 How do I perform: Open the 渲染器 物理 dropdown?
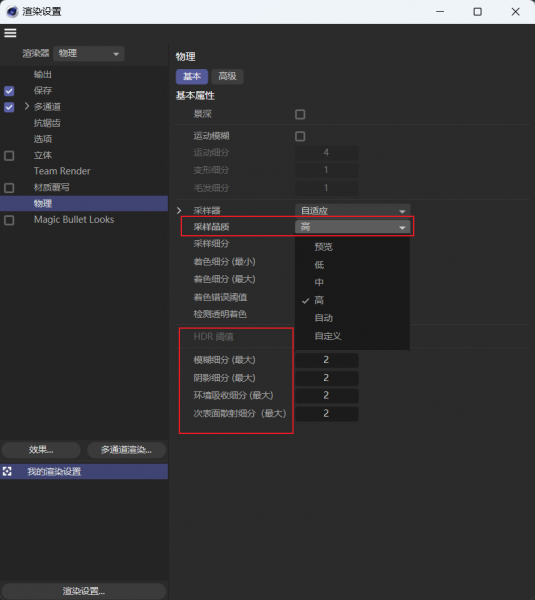pos(89,54)
